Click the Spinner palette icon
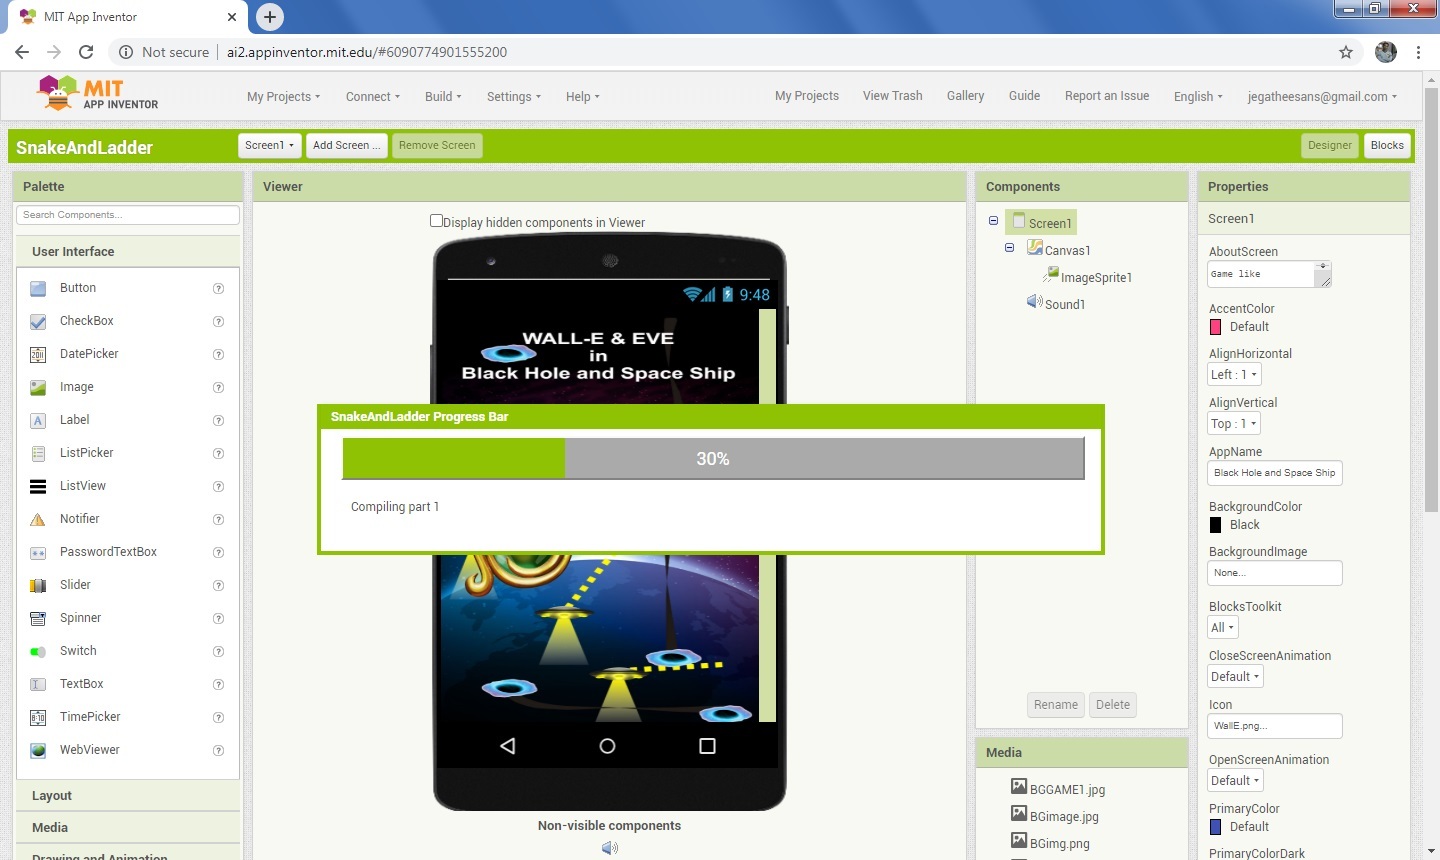 point(38,619)
